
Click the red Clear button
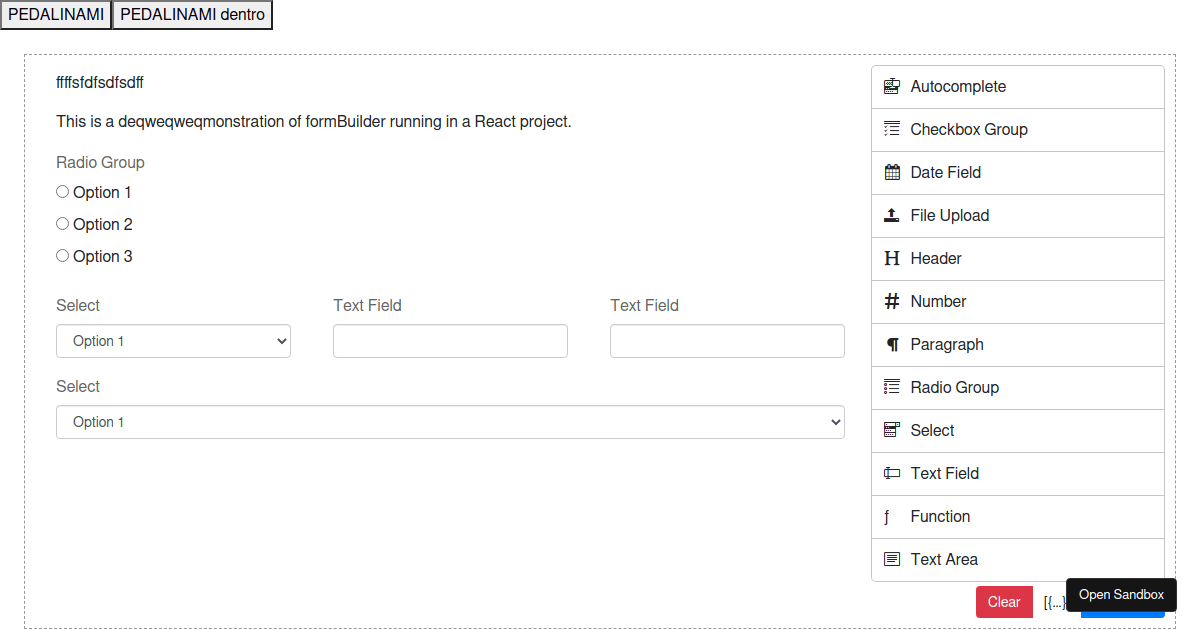point(1004,601)
